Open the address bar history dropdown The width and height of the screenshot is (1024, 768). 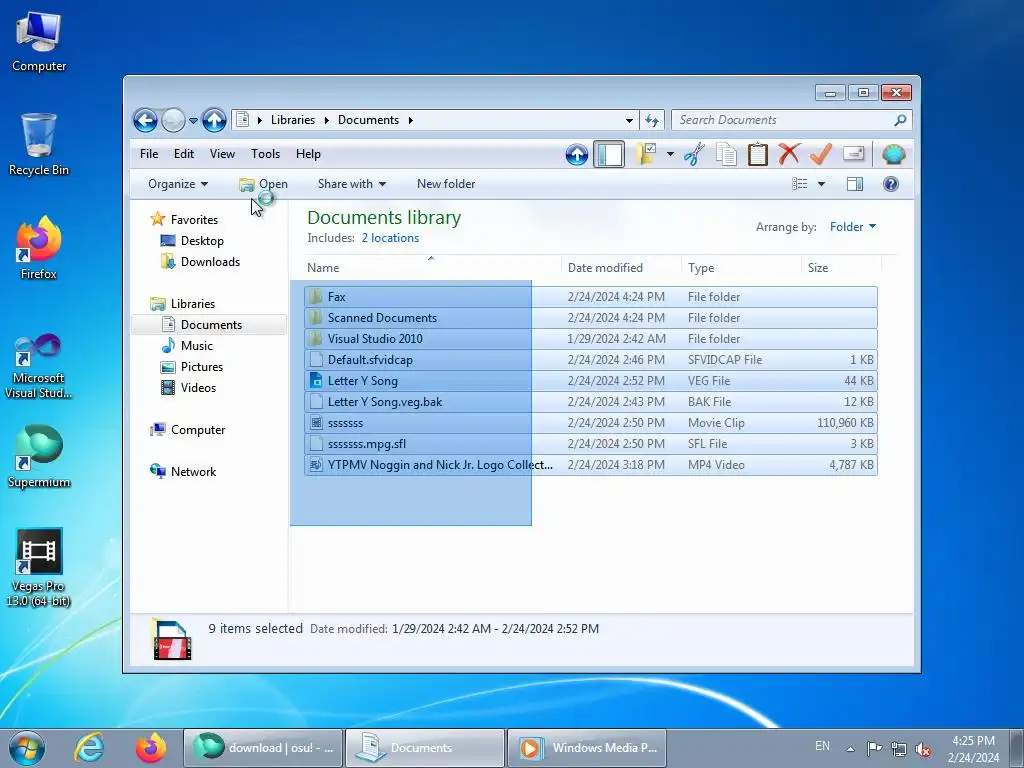[629, 120]
